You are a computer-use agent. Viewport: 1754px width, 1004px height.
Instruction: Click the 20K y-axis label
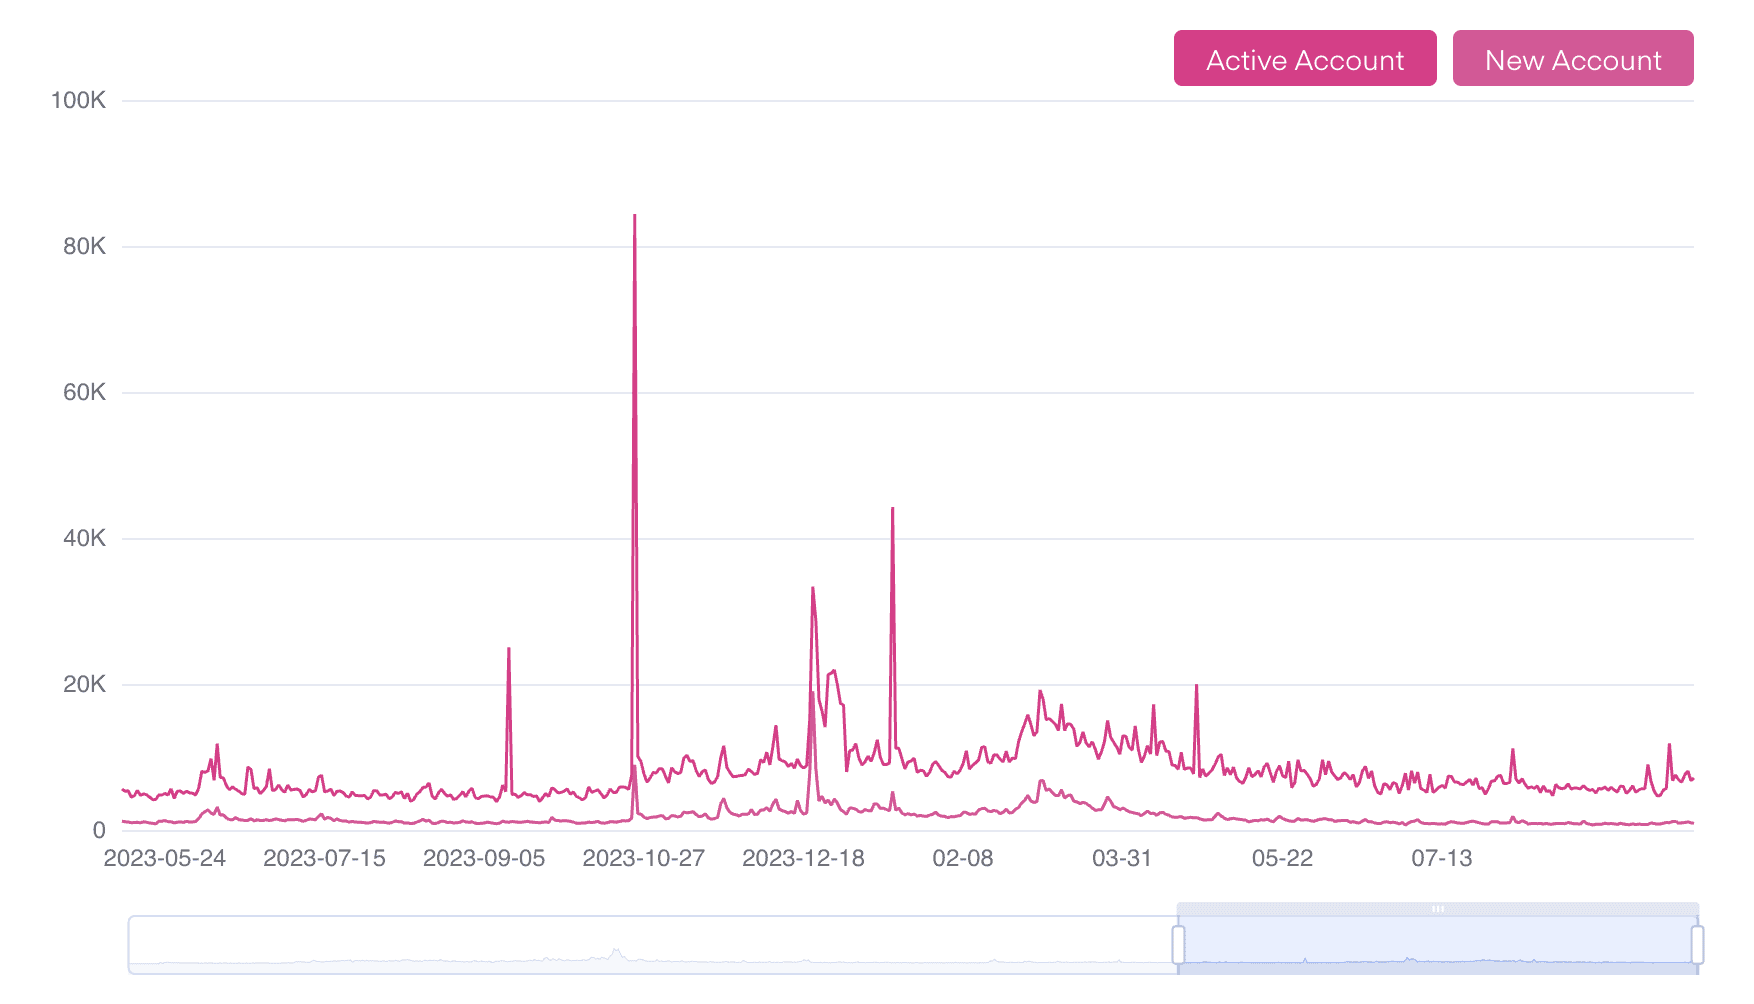[84, 684]
